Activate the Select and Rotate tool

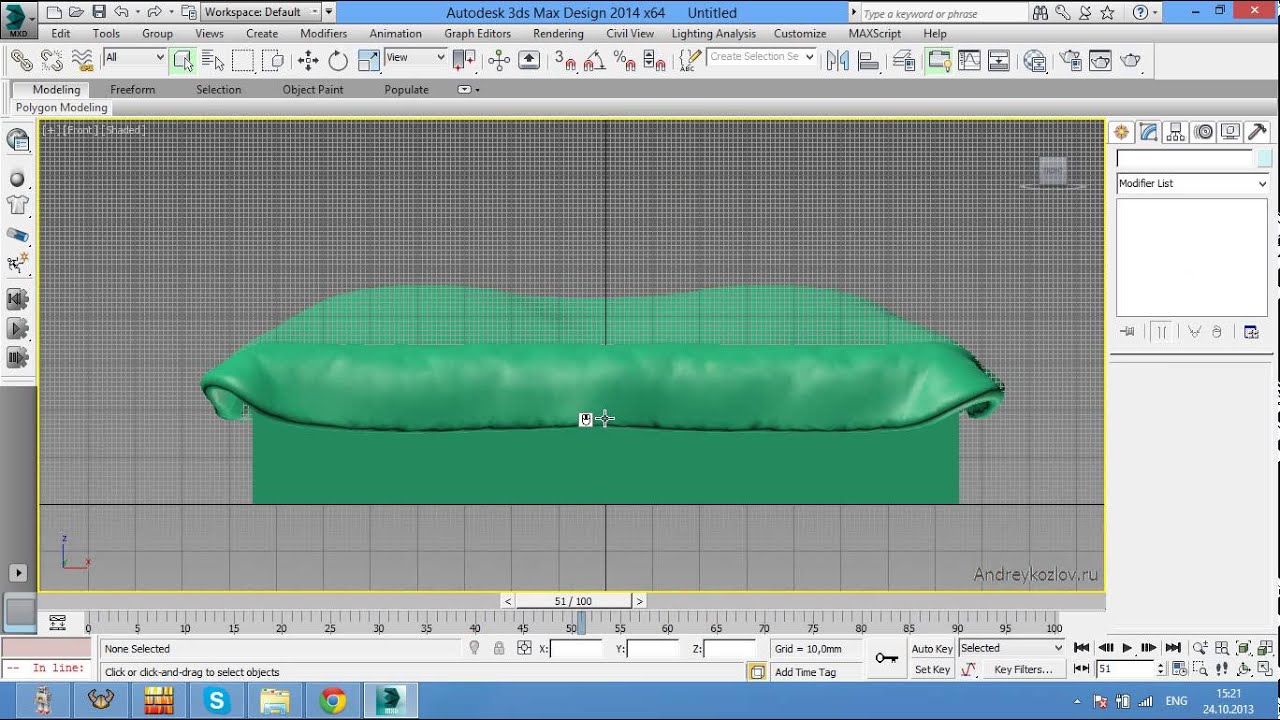(x=338, y=60)
